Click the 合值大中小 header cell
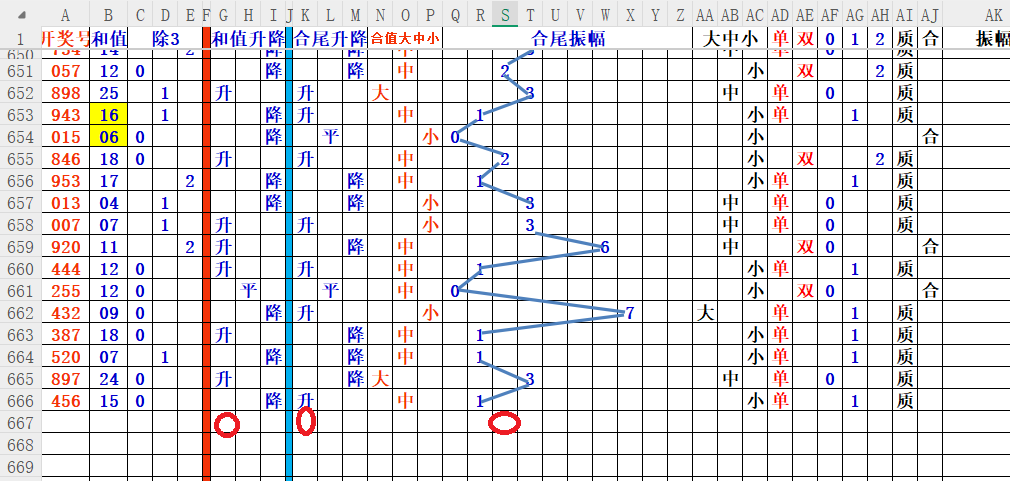 (x=406, y=39)
